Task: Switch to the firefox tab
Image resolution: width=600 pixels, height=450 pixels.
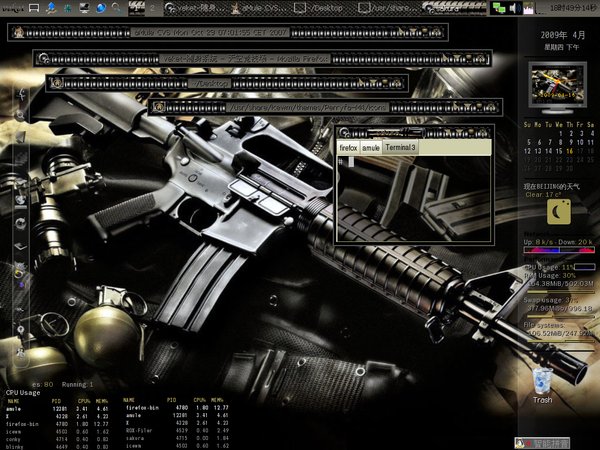Action: [x=348, y=148]
